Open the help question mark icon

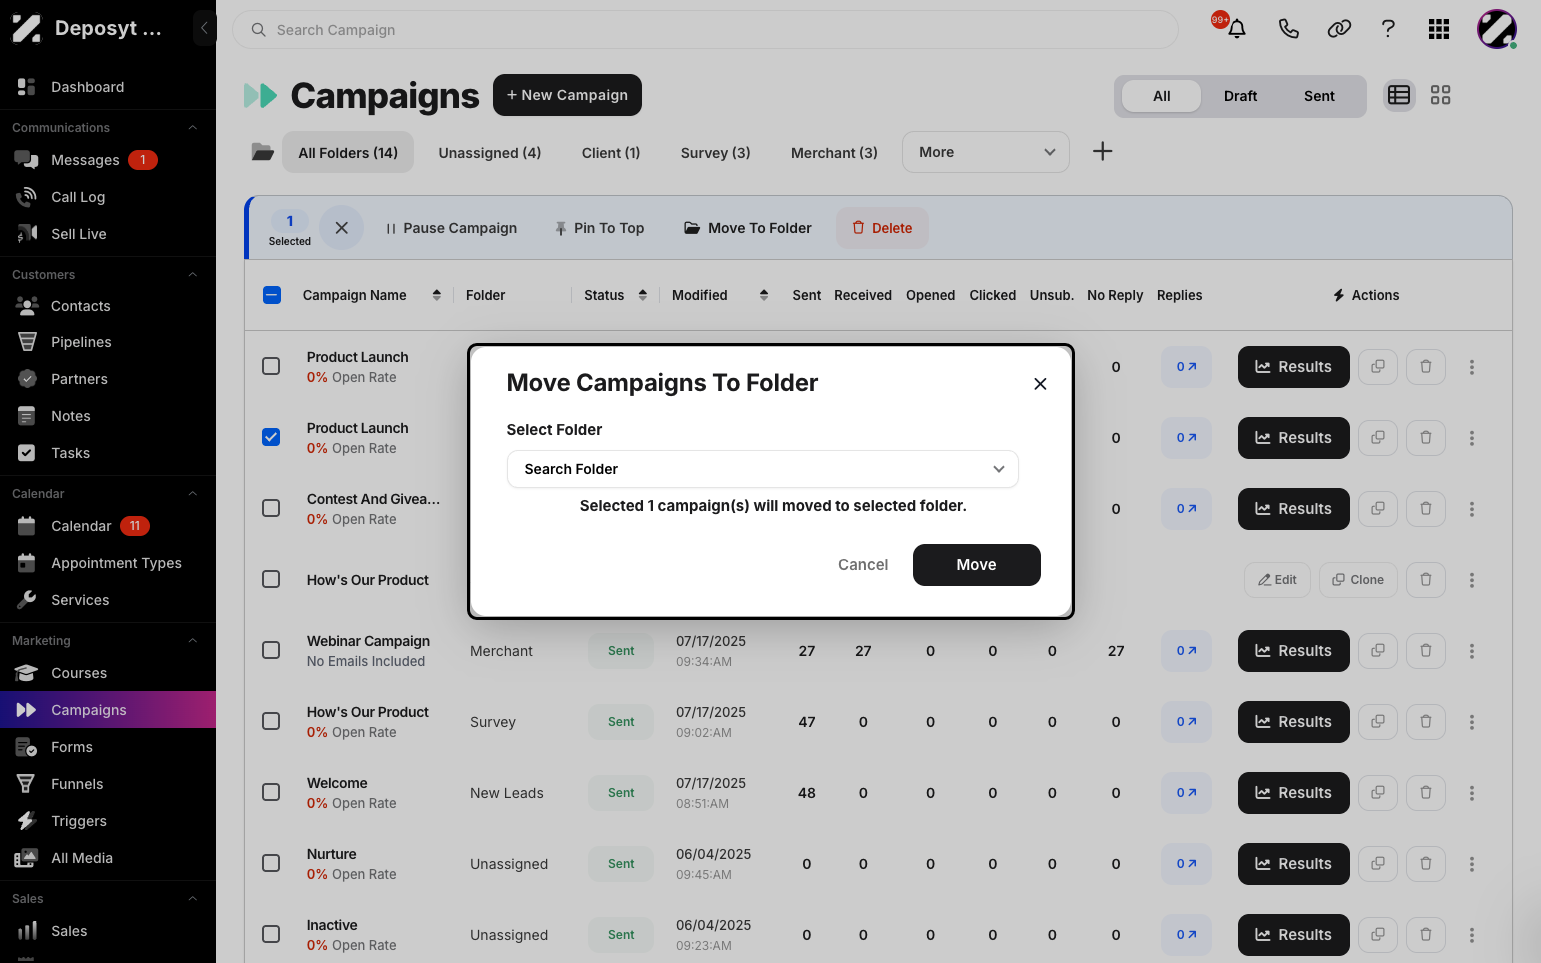(1388, 29)
